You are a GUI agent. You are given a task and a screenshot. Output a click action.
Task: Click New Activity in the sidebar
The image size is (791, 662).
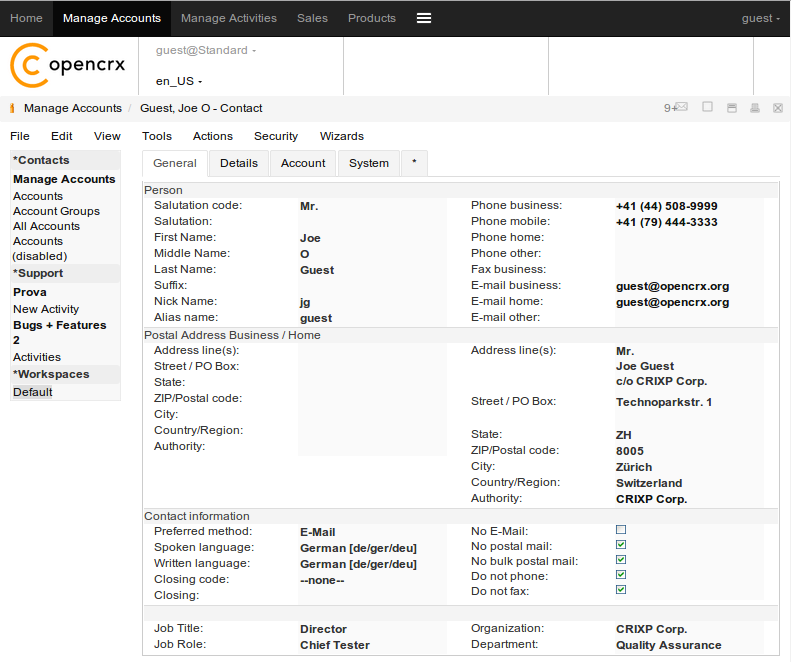coord(46,309)
